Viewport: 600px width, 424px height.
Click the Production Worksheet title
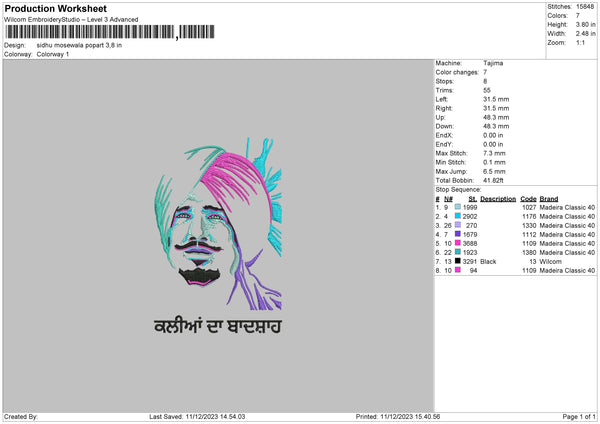click(x=55, y=8)
